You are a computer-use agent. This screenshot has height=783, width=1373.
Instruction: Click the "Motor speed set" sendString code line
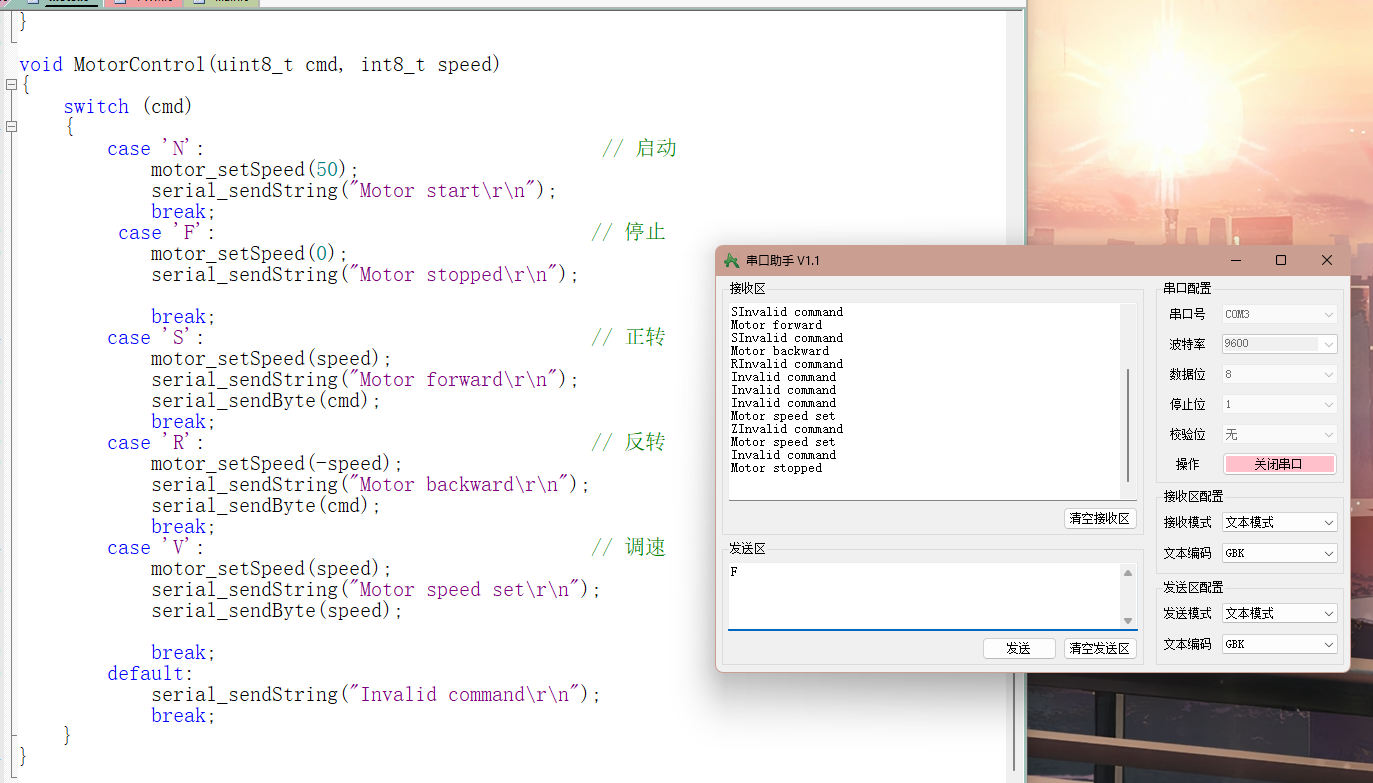376,590
